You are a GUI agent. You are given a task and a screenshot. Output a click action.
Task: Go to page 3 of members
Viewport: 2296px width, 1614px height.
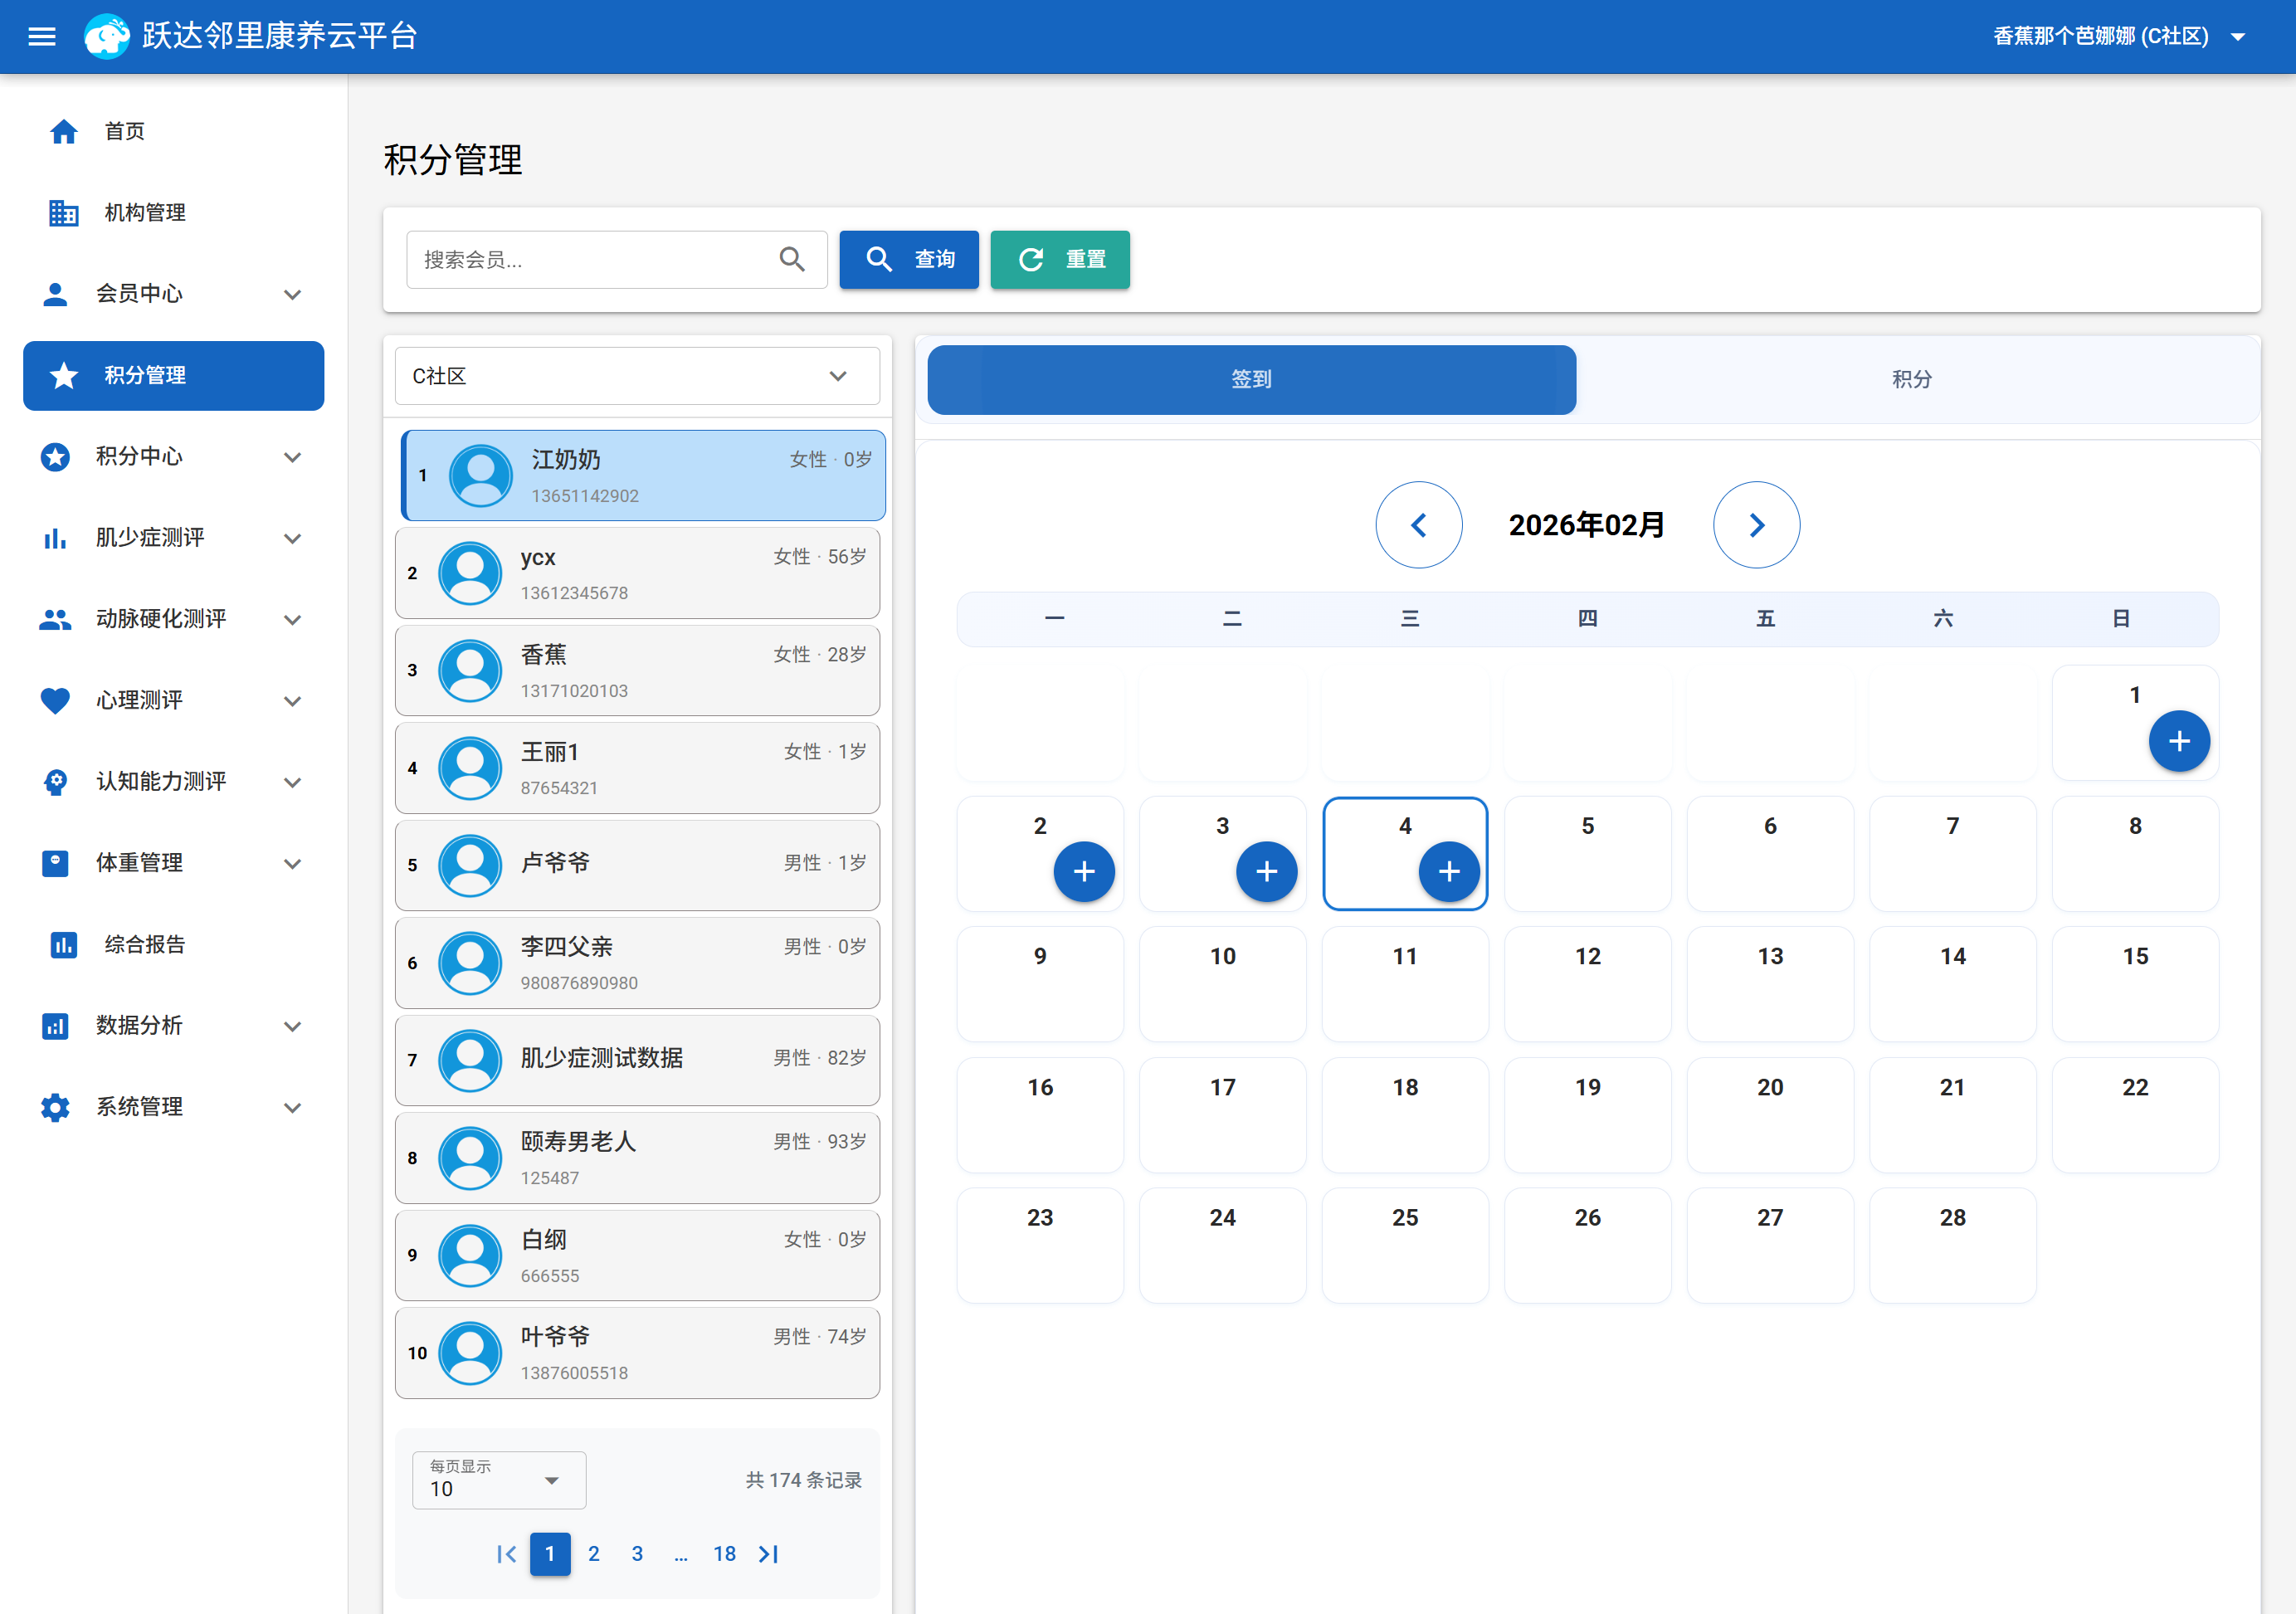point(637,1554)
